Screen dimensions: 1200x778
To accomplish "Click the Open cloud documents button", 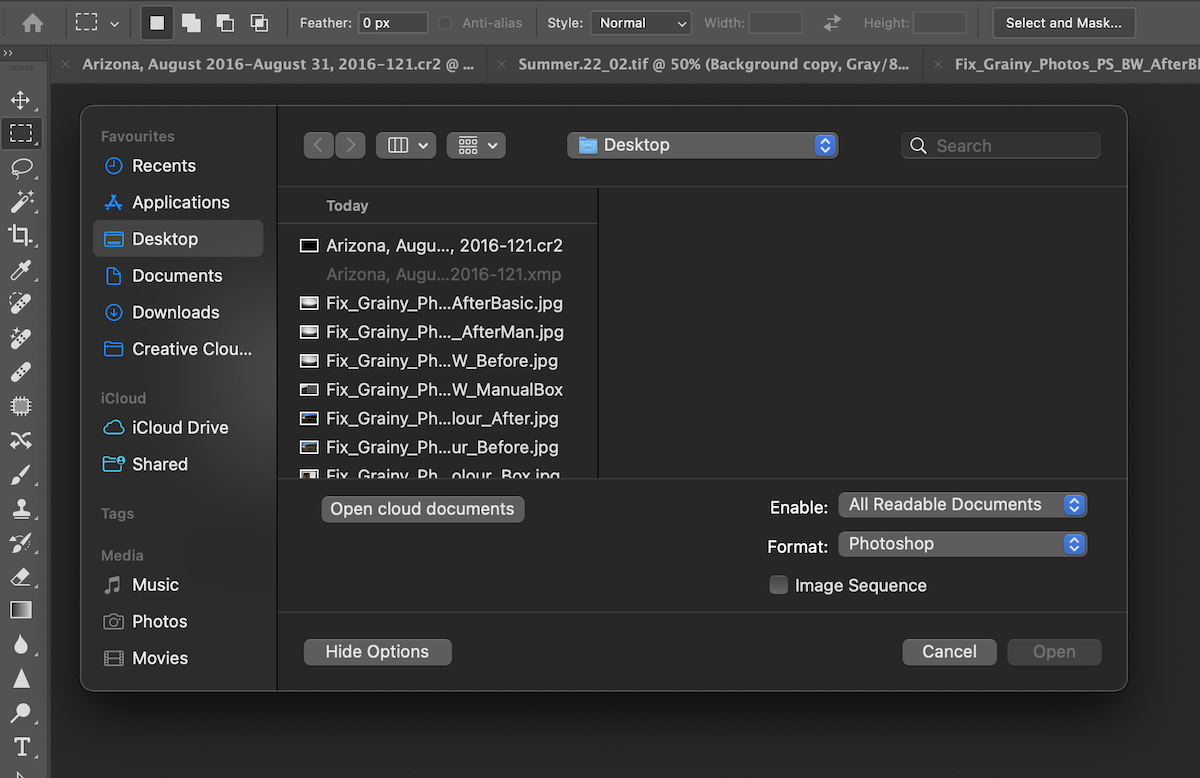I will [x=422, y=509].
